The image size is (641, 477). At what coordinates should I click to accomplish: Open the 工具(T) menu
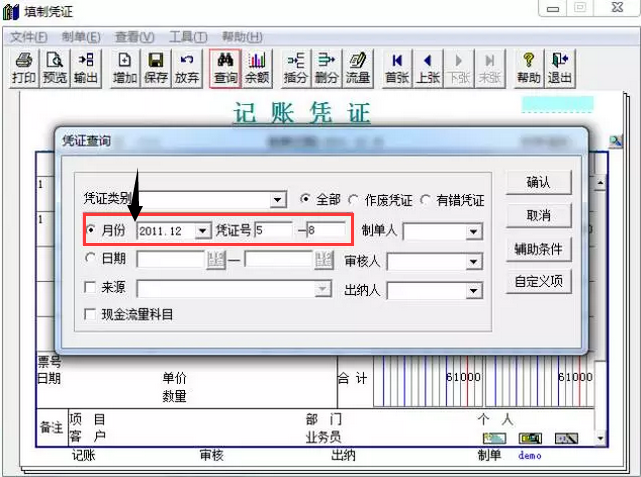(x=188, y=37)
